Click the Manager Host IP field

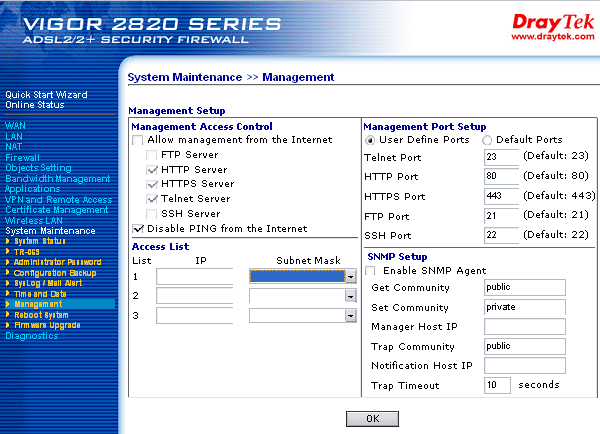coord(525,327)
